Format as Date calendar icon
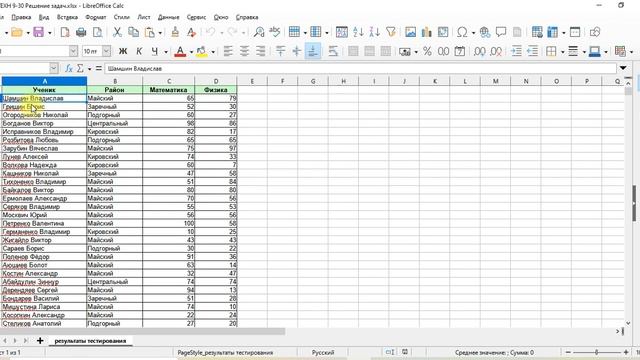Image resolution: width=640 pixels, height=360 pixels. pos(460,51)
